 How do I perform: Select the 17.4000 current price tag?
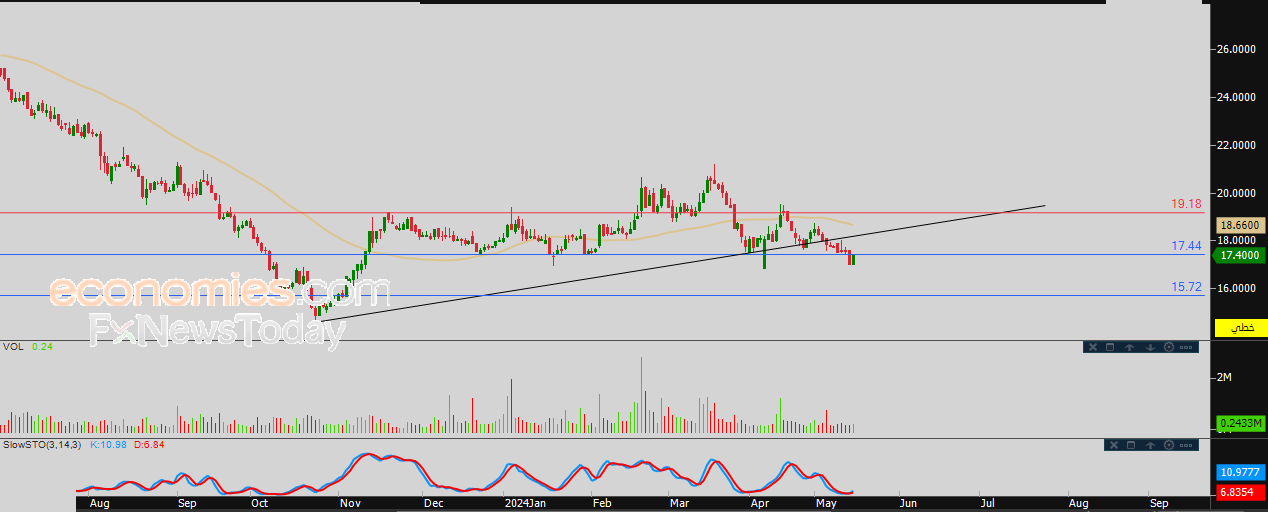(1241, 256)
